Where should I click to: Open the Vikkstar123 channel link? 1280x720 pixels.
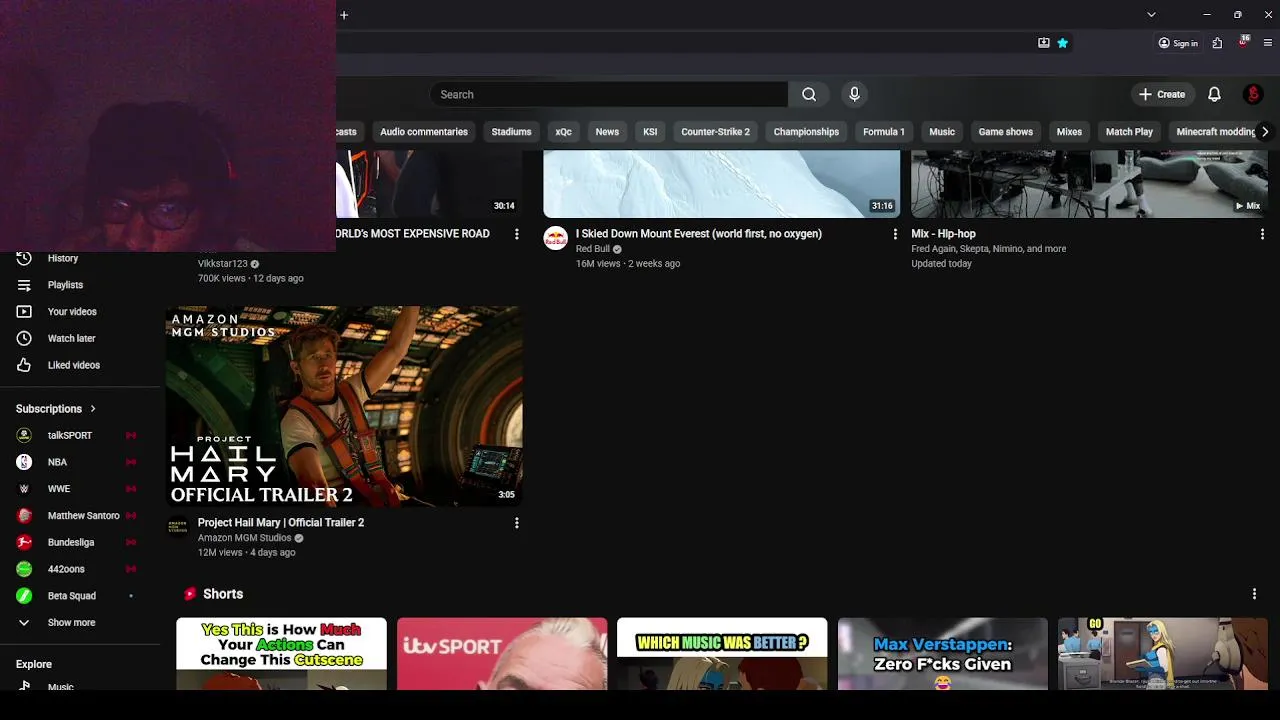(x=222, y=264)
